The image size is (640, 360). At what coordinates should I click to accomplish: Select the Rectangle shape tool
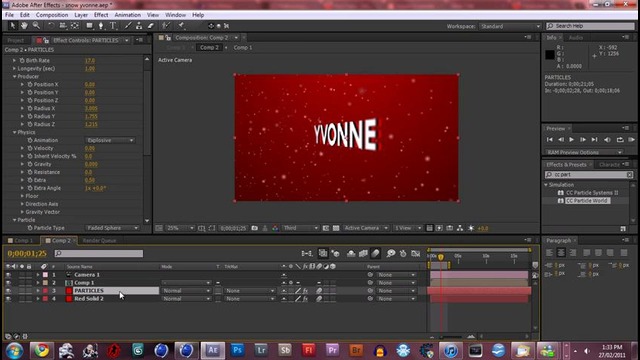pyautogui.click(x=89, y=26)
